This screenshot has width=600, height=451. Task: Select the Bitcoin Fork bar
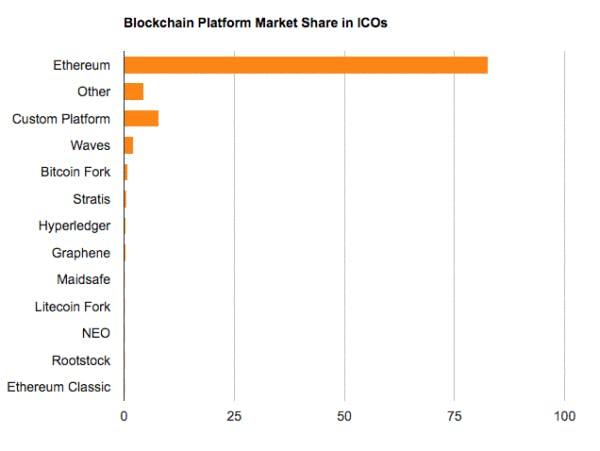(126, 172)
